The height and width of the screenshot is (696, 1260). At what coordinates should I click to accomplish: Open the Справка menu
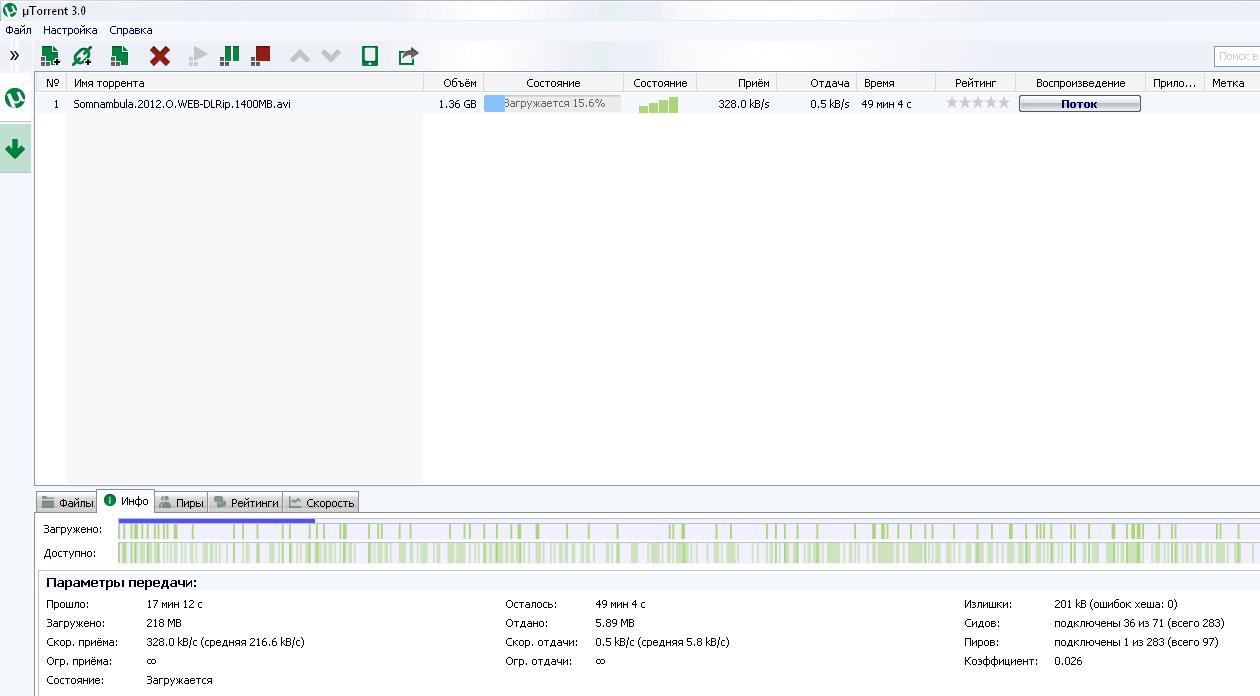click(131, 30)
